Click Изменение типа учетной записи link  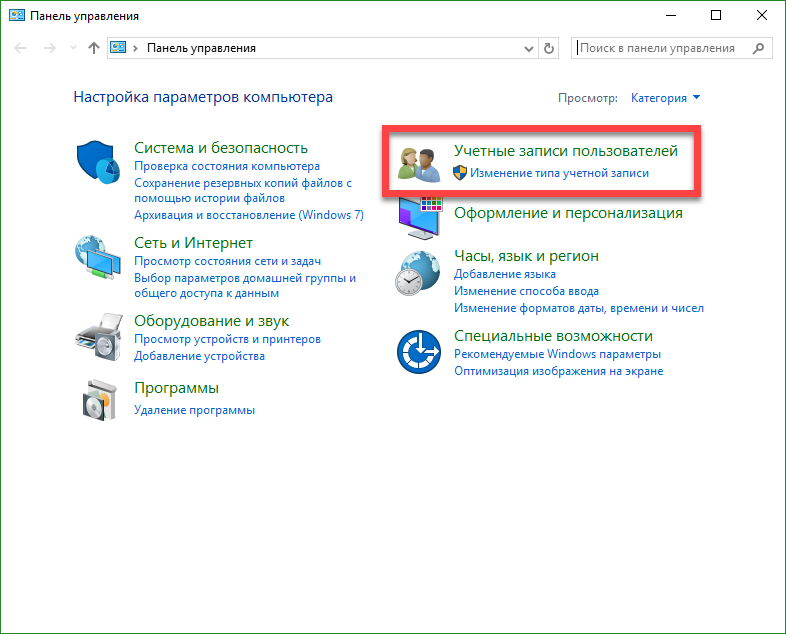559,173
